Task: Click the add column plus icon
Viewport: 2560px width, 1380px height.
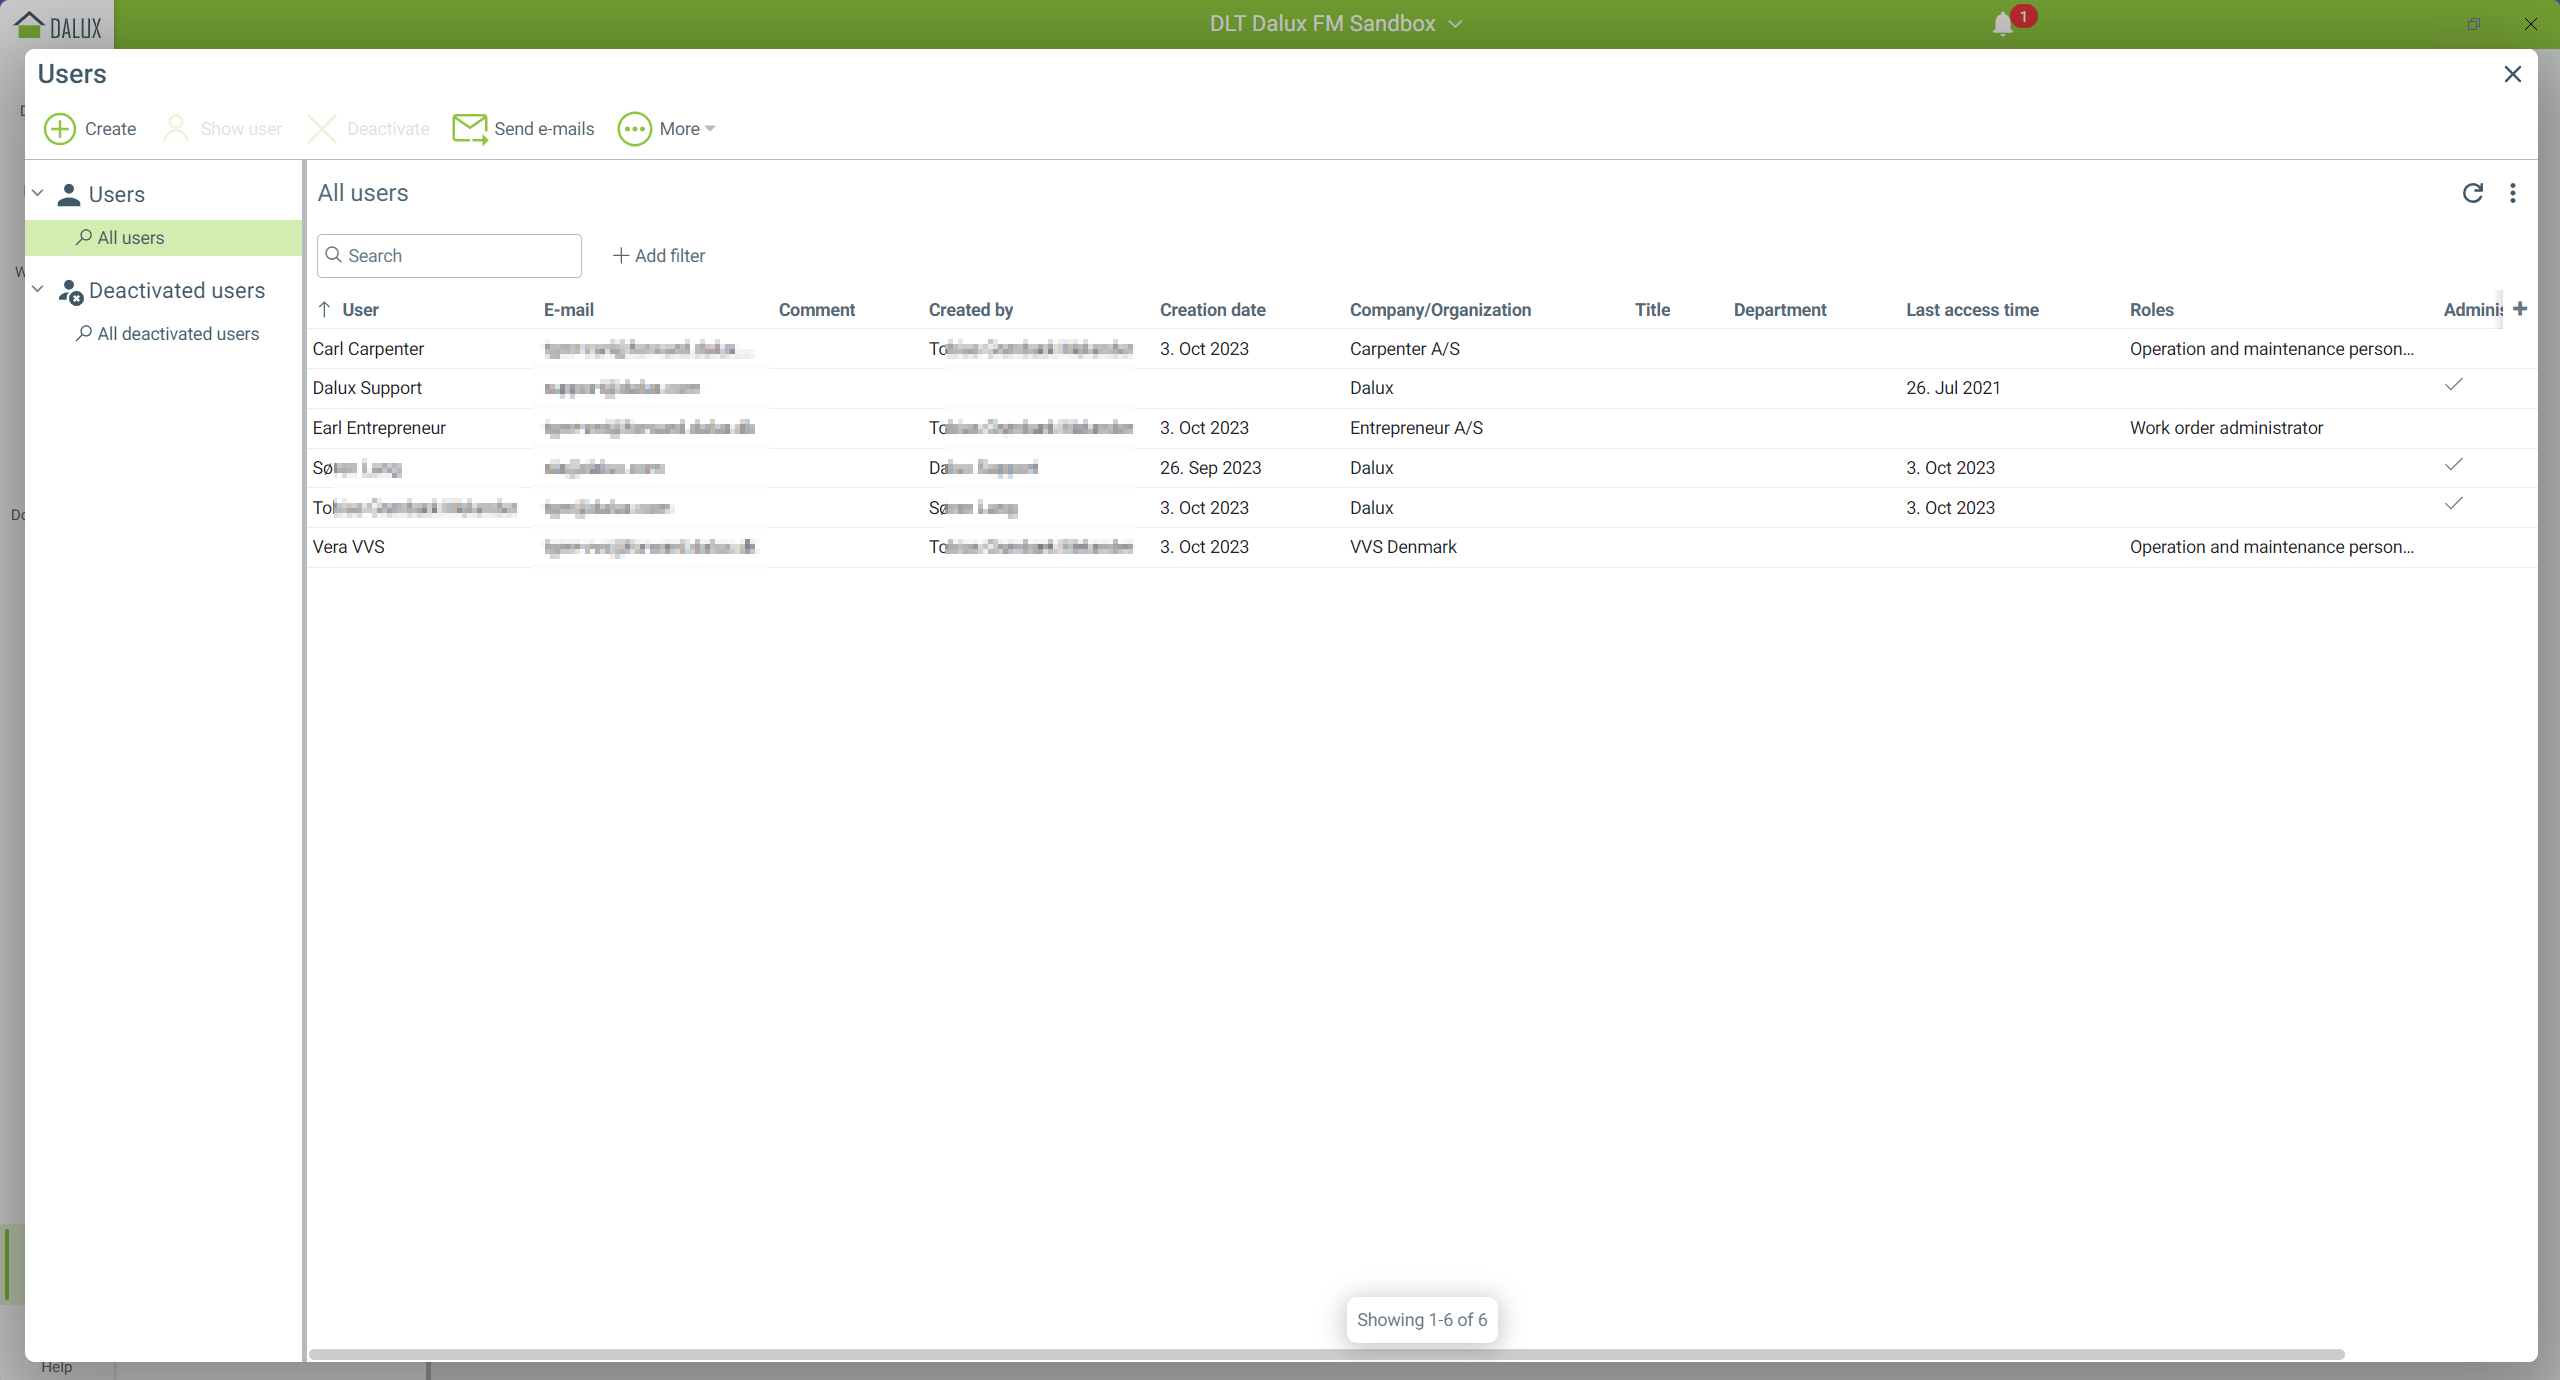Action: [x=2520, y=309]
